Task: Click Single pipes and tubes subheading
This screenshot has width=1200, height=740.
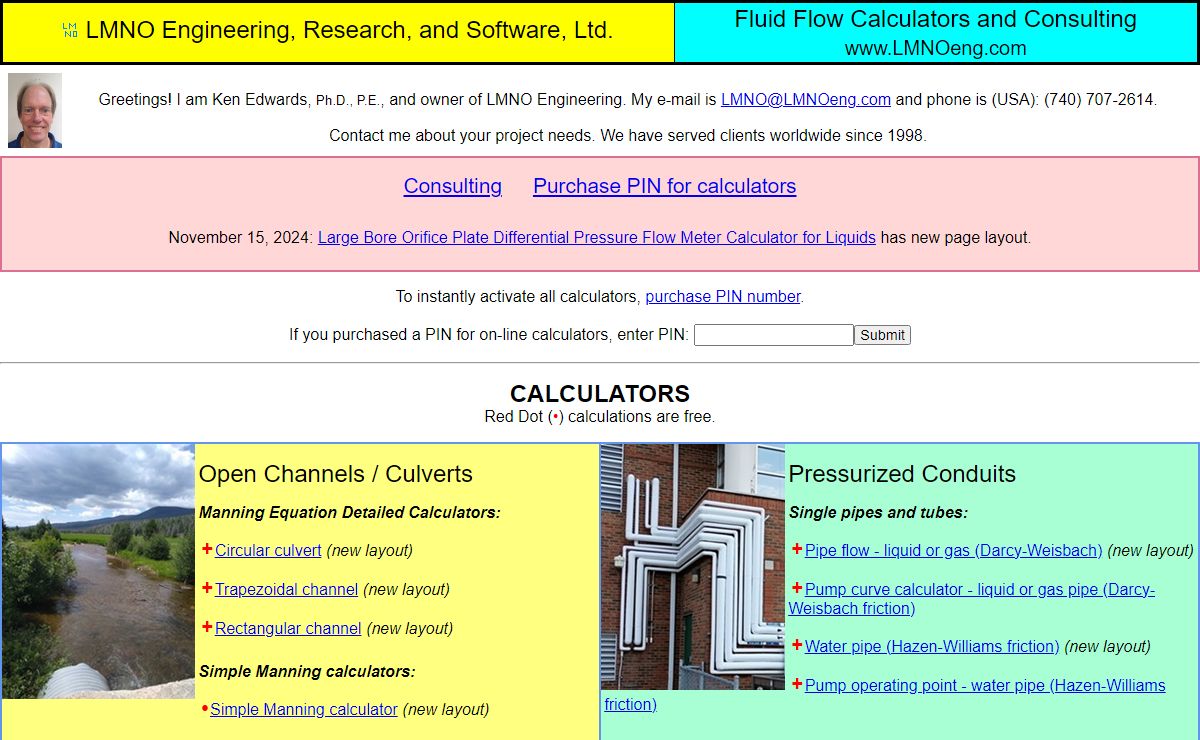Action: [x=878, y=512]
